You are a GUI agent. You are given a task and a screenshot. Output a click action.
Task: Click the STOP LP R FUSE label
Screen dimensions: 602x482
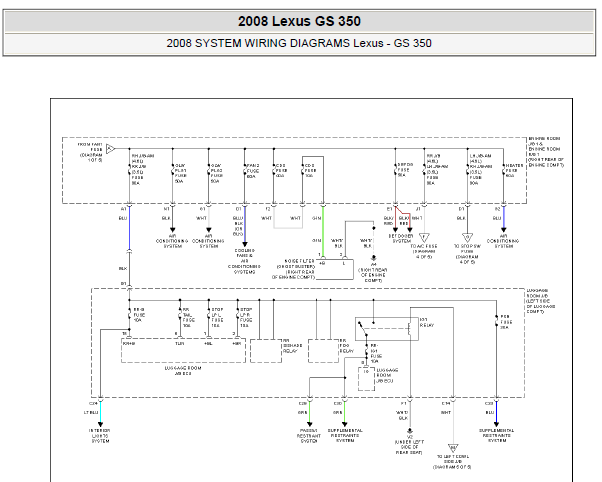(x=246, y=317)
